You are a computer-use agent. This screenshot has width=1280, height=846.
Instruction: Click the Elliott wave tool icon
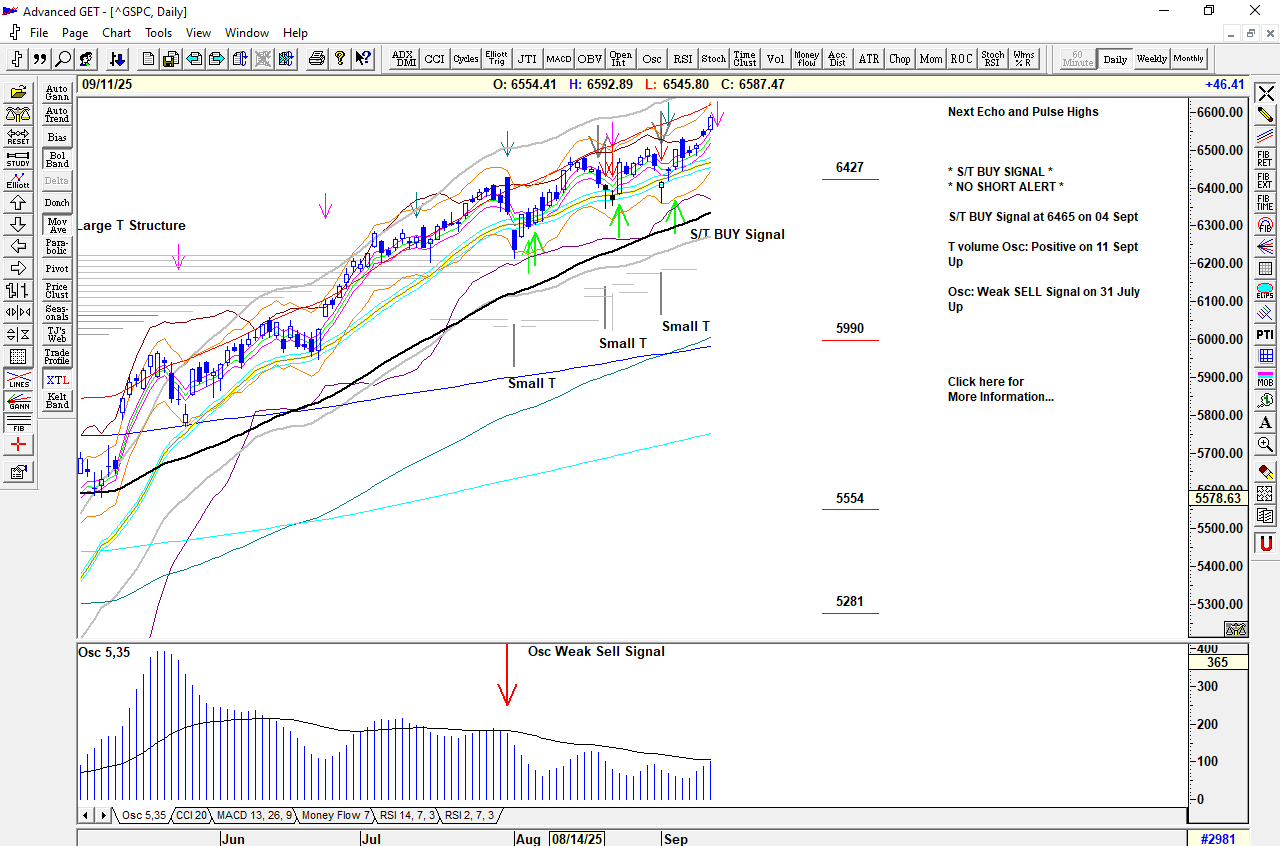(x=18, y=180)
